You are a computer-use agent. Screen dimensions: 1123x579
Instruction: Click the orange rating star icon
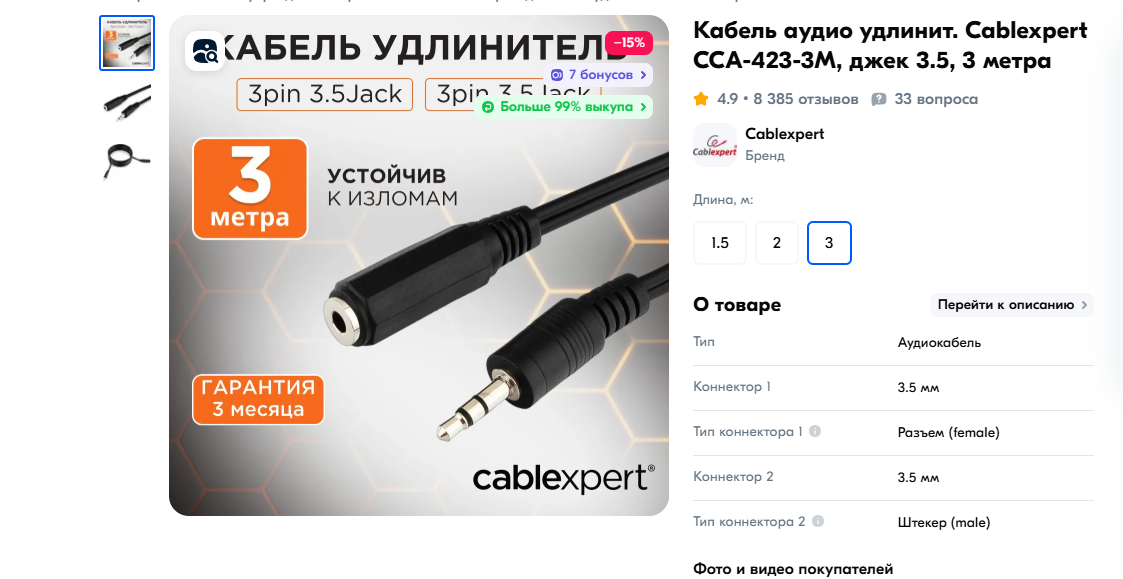click(x=701, y=99)
